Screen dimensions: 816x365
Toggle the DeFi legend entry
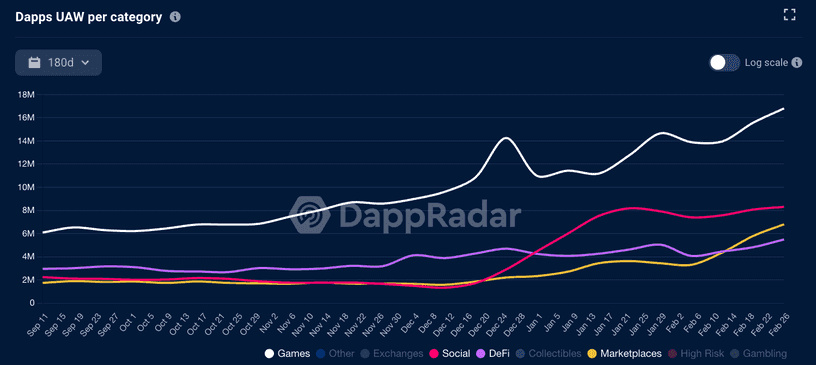(x=492, y=354)
